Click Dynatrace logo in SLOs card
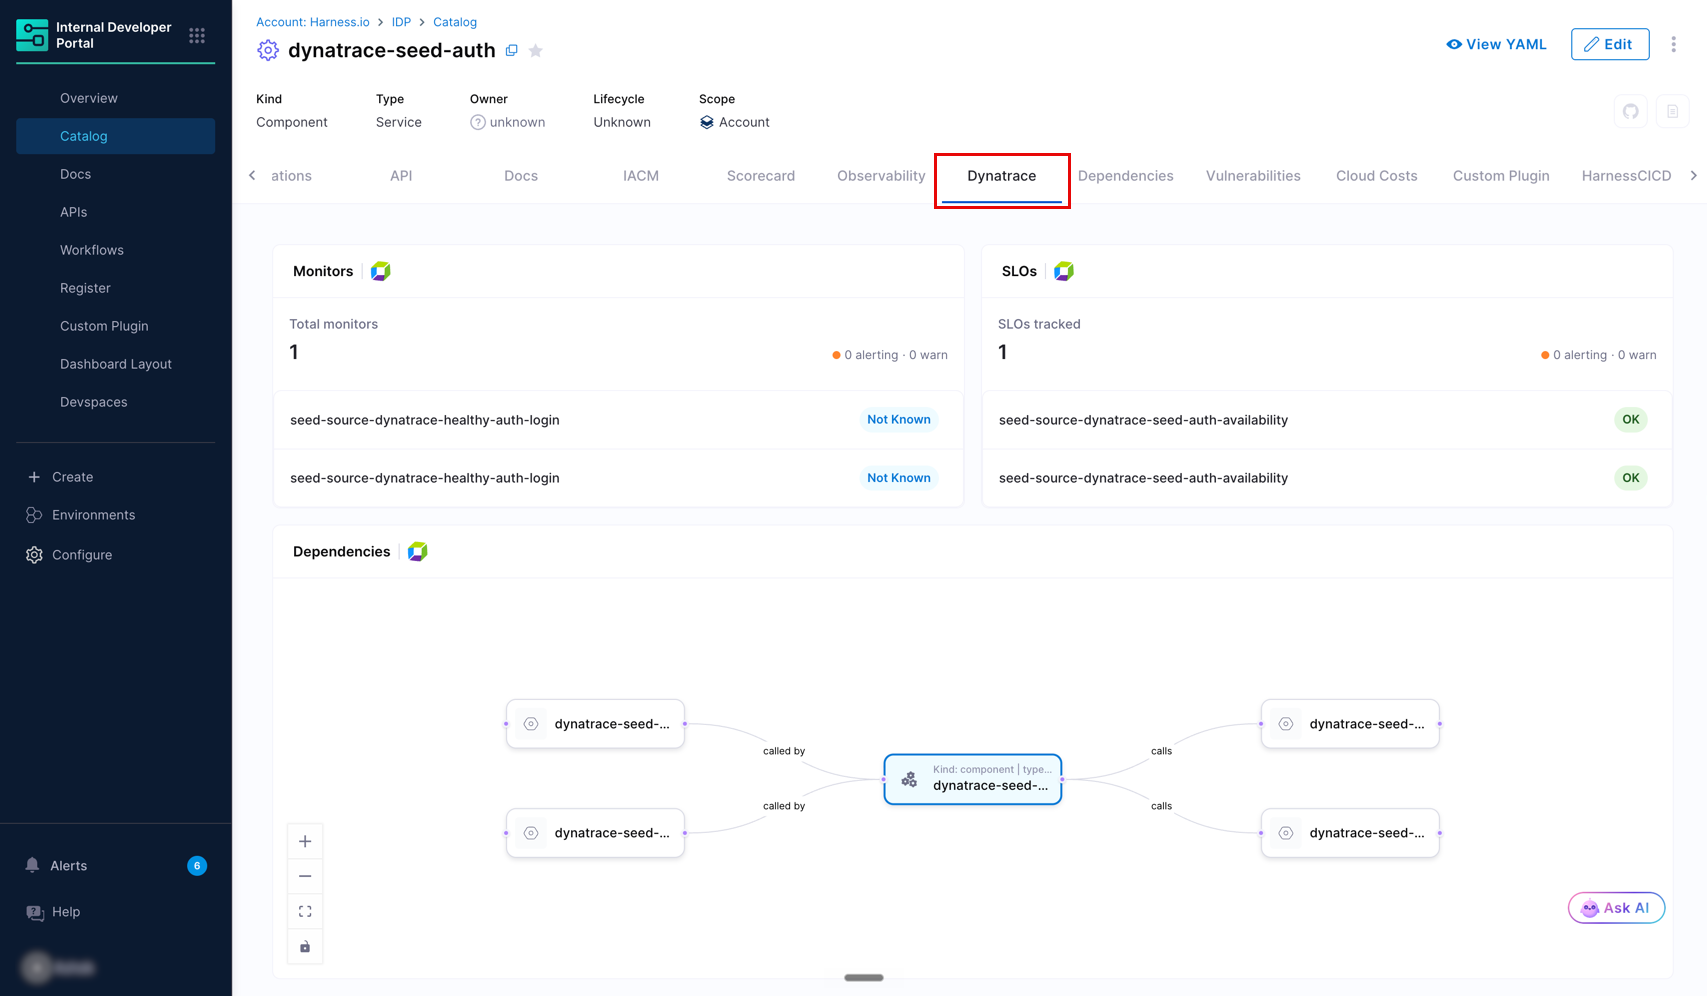Screen dimensions: 1707x996 coord(1064,271)
